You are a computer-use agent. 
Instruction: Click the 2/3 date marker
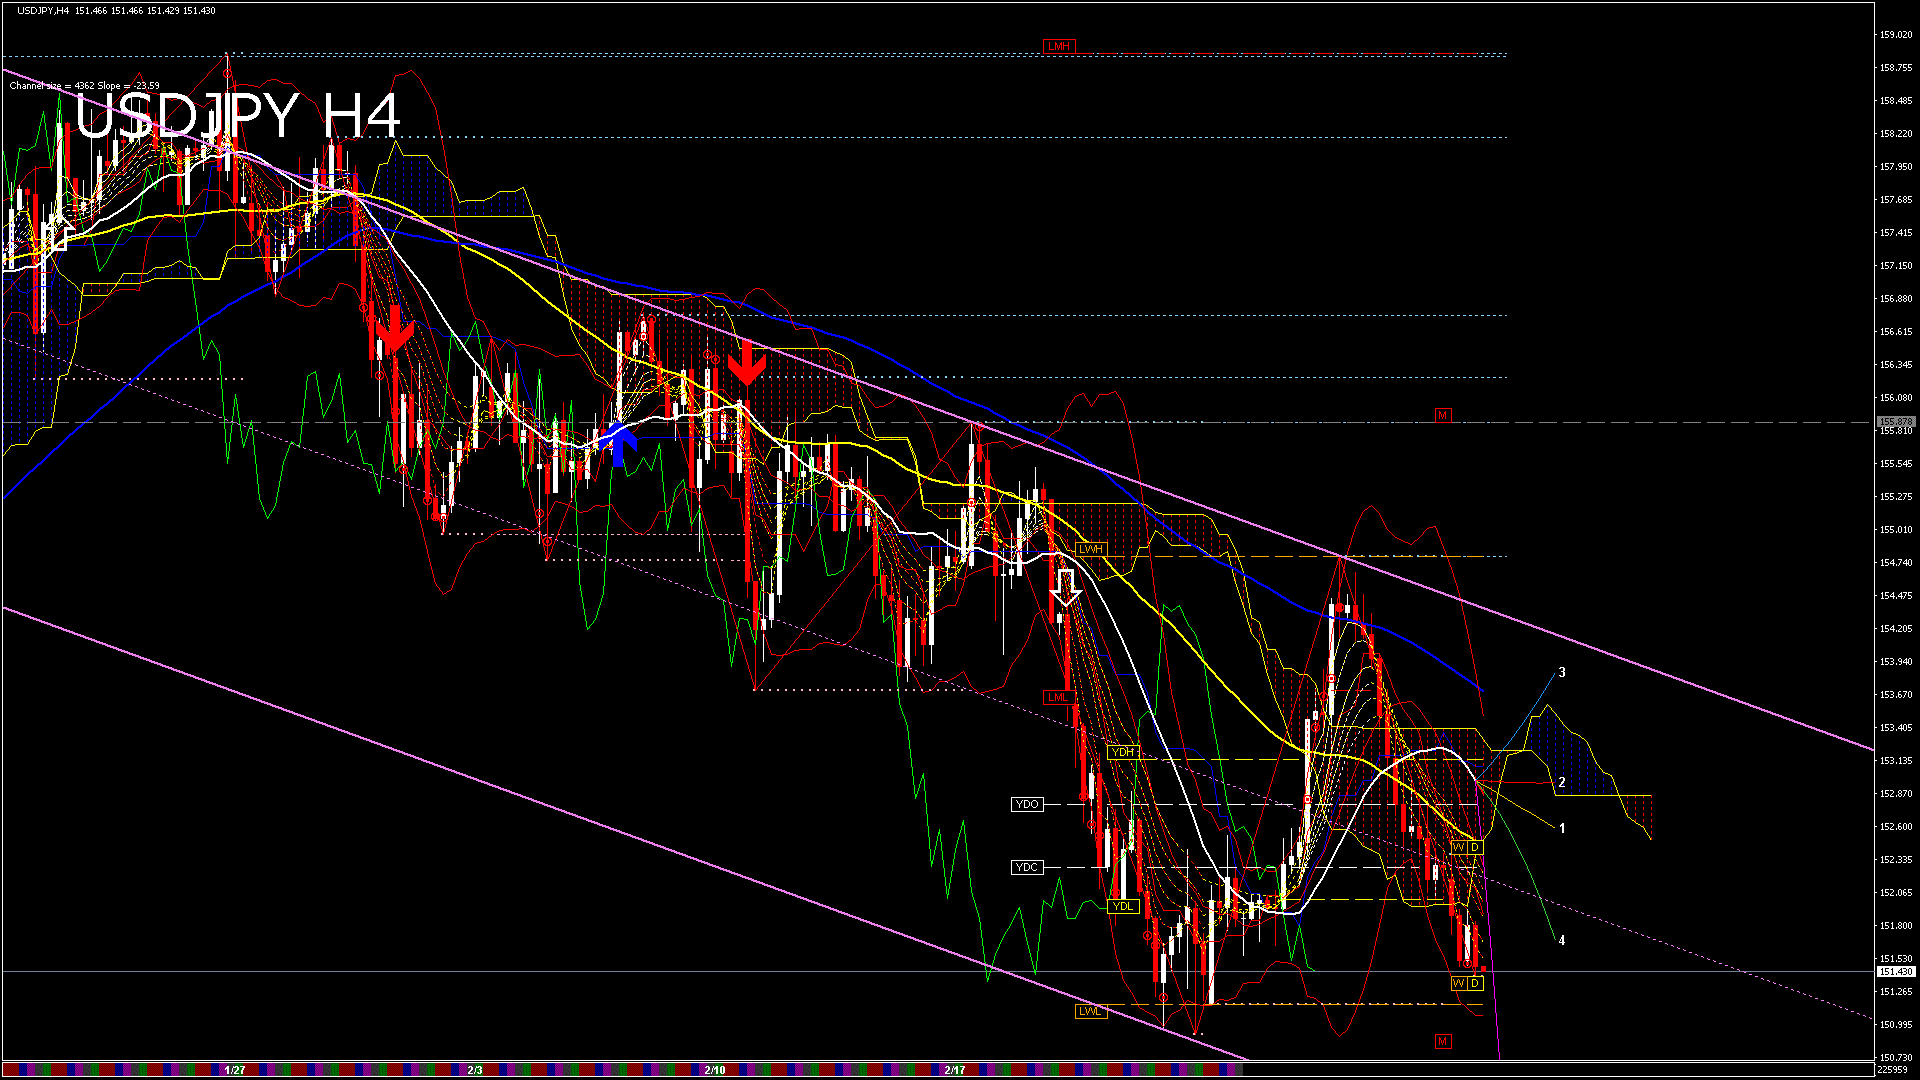click(x=475, y=1070)
